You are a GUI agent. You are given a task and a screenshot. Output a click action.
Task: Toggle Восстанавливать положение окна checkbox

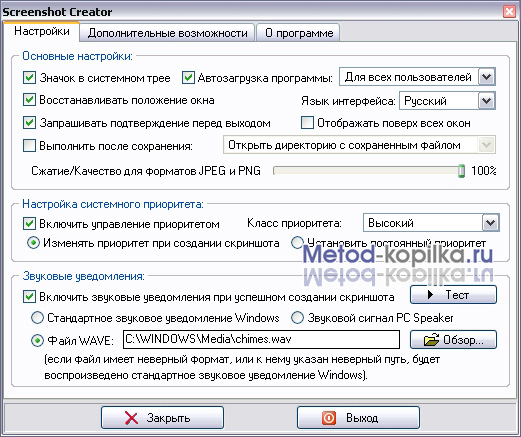click(x=29, y=100)
